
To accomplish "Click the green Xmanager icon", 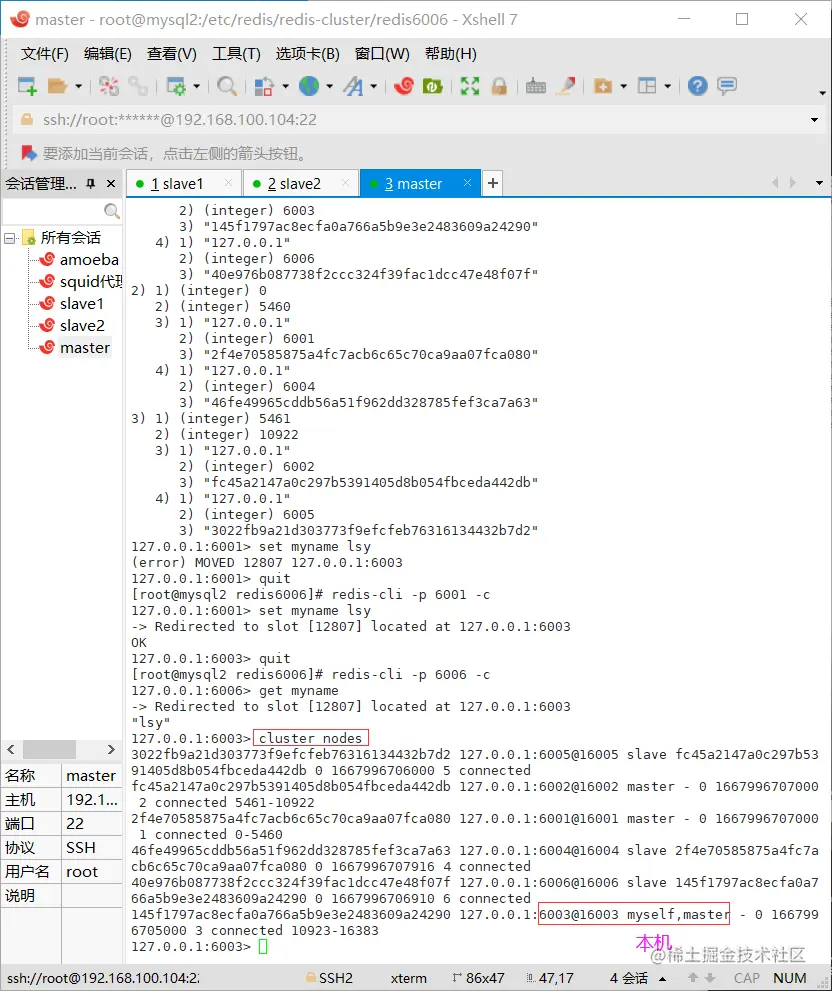I will (x=432, y=85).
